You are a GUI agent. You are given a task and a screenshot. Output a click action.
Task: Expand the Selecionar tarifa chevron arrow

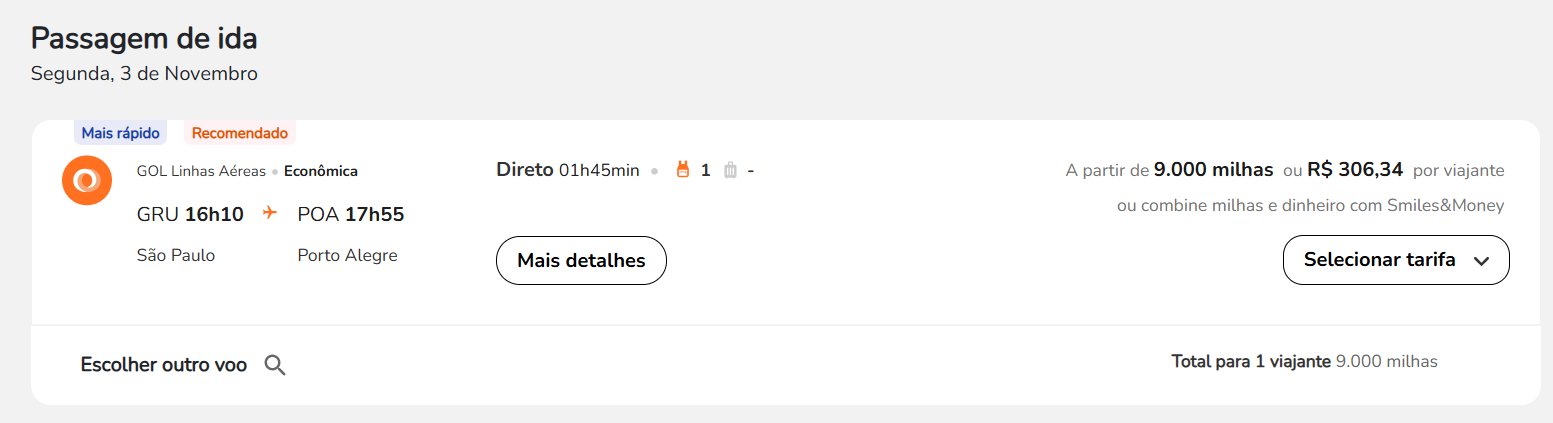[x=1482, y=261]
